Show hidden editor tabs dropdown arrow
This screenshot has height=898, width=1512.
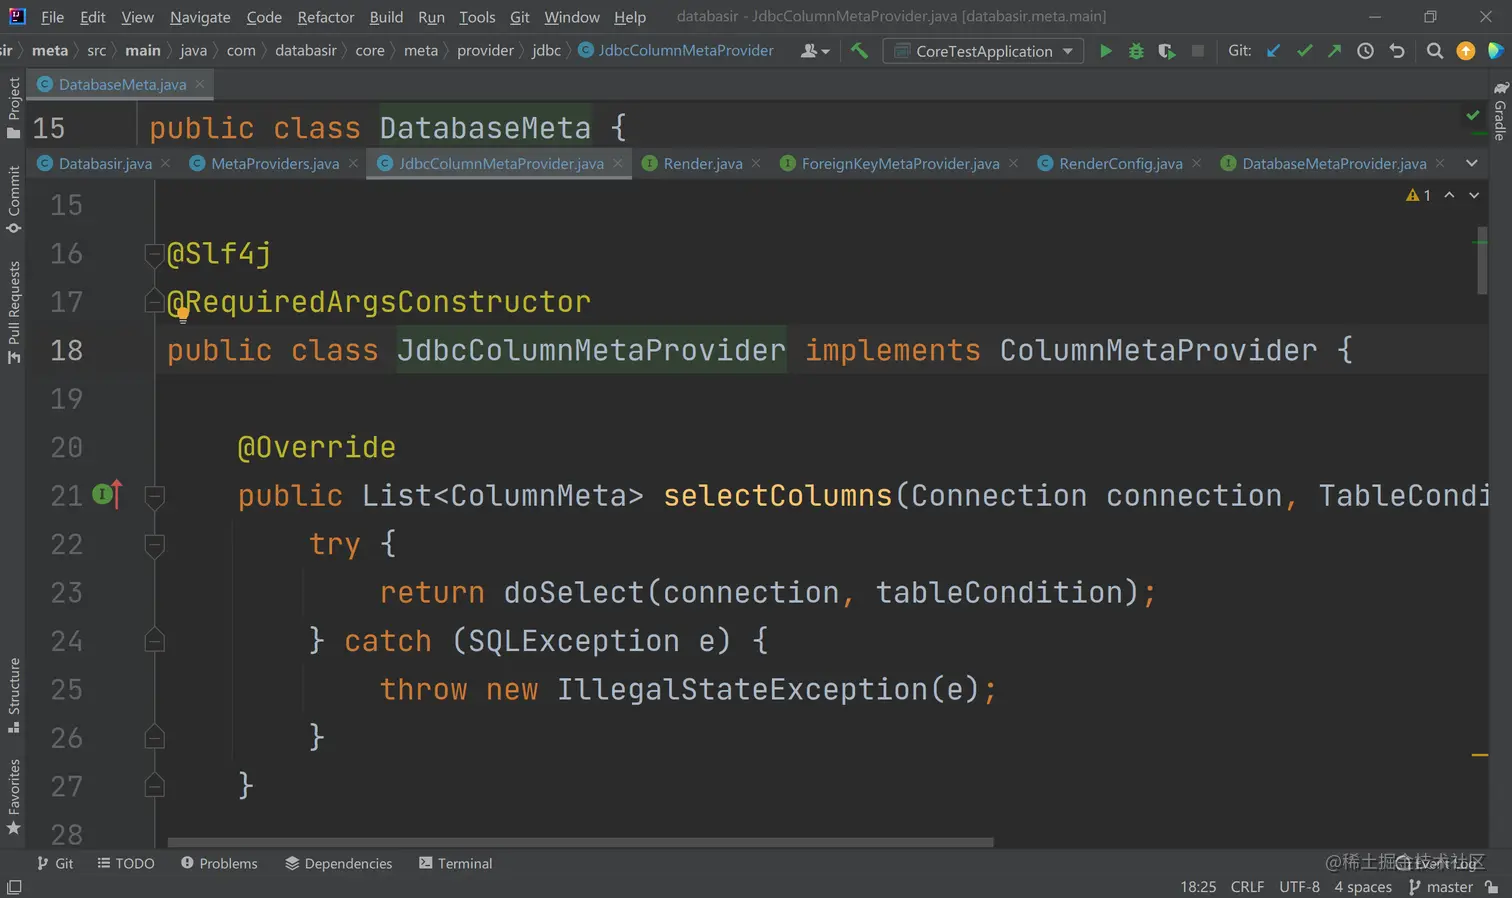[x=1472, y=163]
